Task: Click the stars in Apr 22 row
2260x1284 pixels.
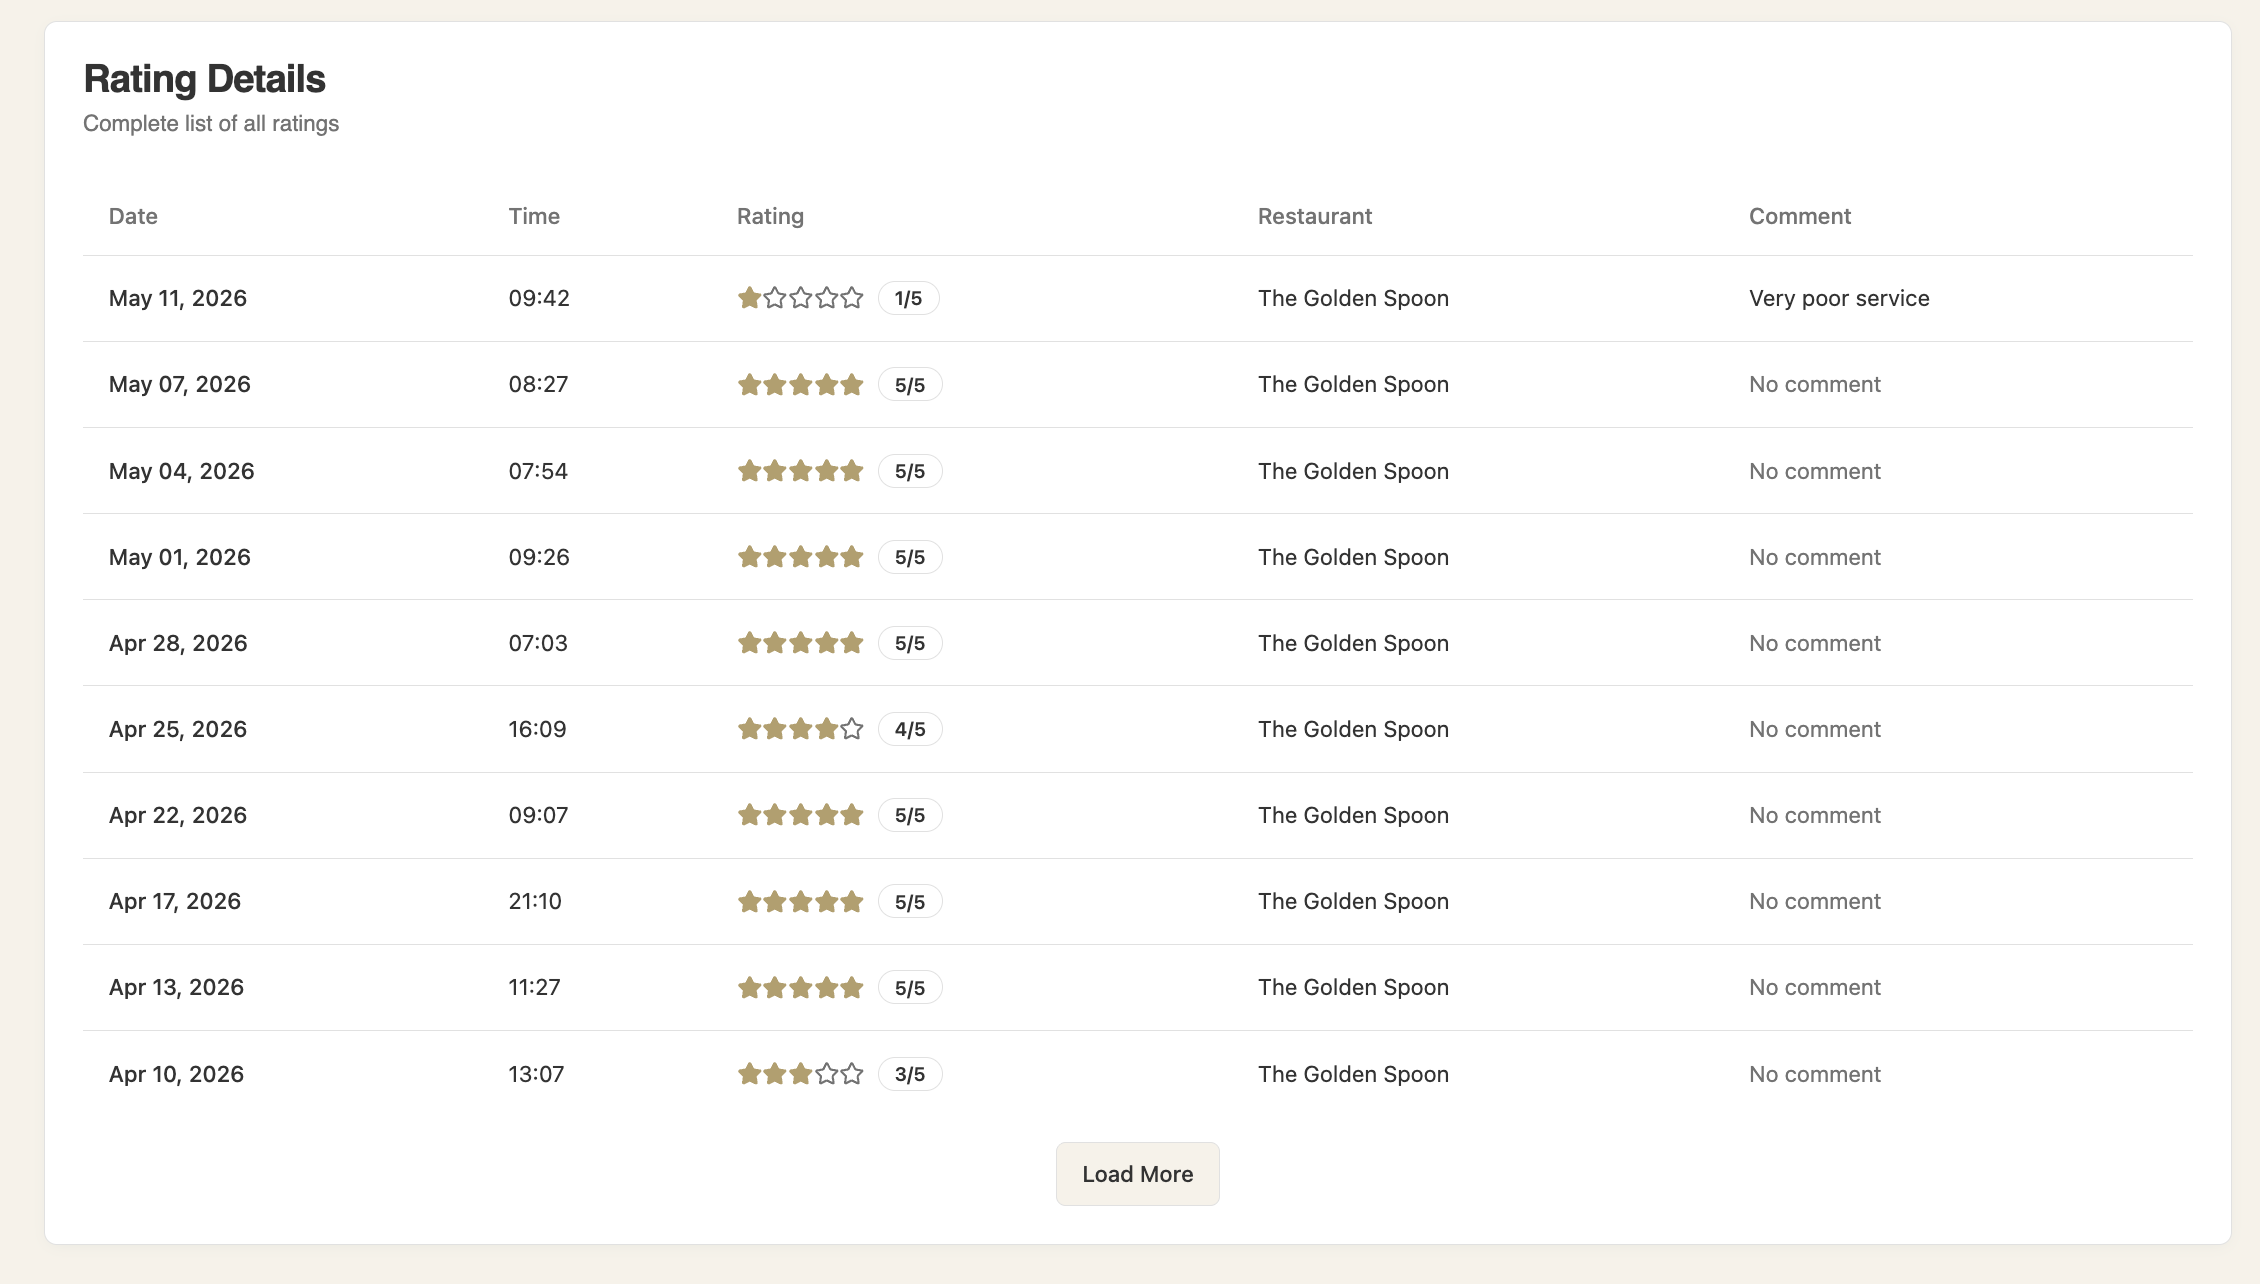Action: [800, 815]
